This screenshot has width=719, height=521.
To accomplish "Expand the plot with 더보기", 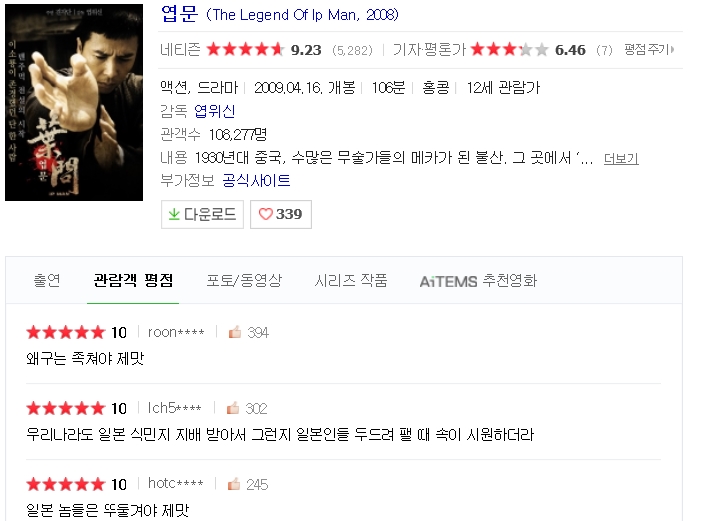I will [x=621, y=158].
